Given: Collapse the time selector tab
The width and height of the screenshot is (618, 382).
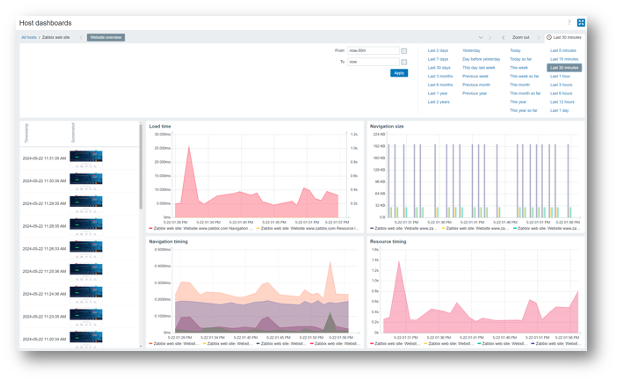Looking at the screenshot, I should tap(564, 37).
